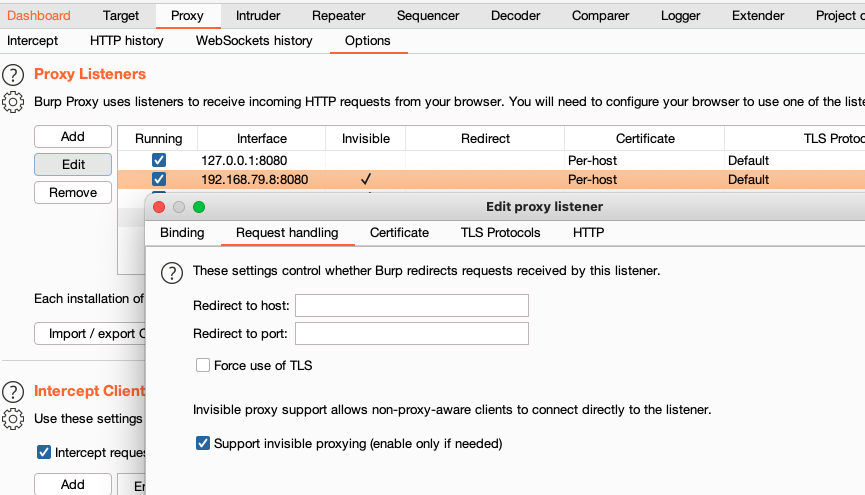Open the Certificate tab in the dialog
This screenshot has height=495, width=865.
(399, 233)
